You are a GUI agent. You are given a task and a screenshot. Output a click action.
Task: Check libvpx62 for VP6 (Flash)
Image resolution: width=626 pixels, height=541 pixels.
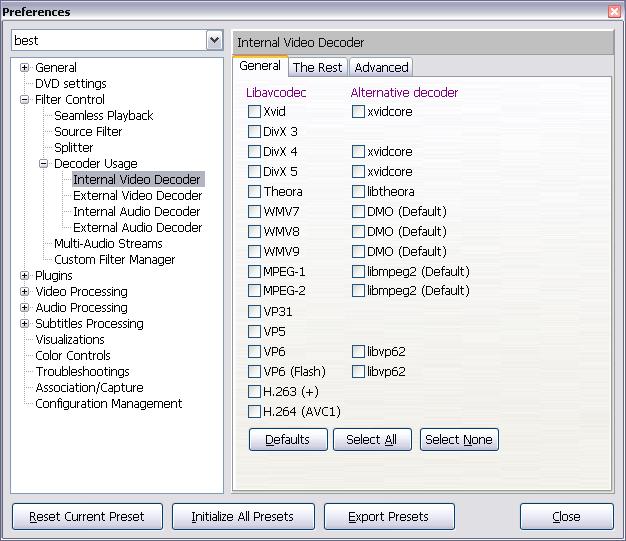(x=358, y=372)
